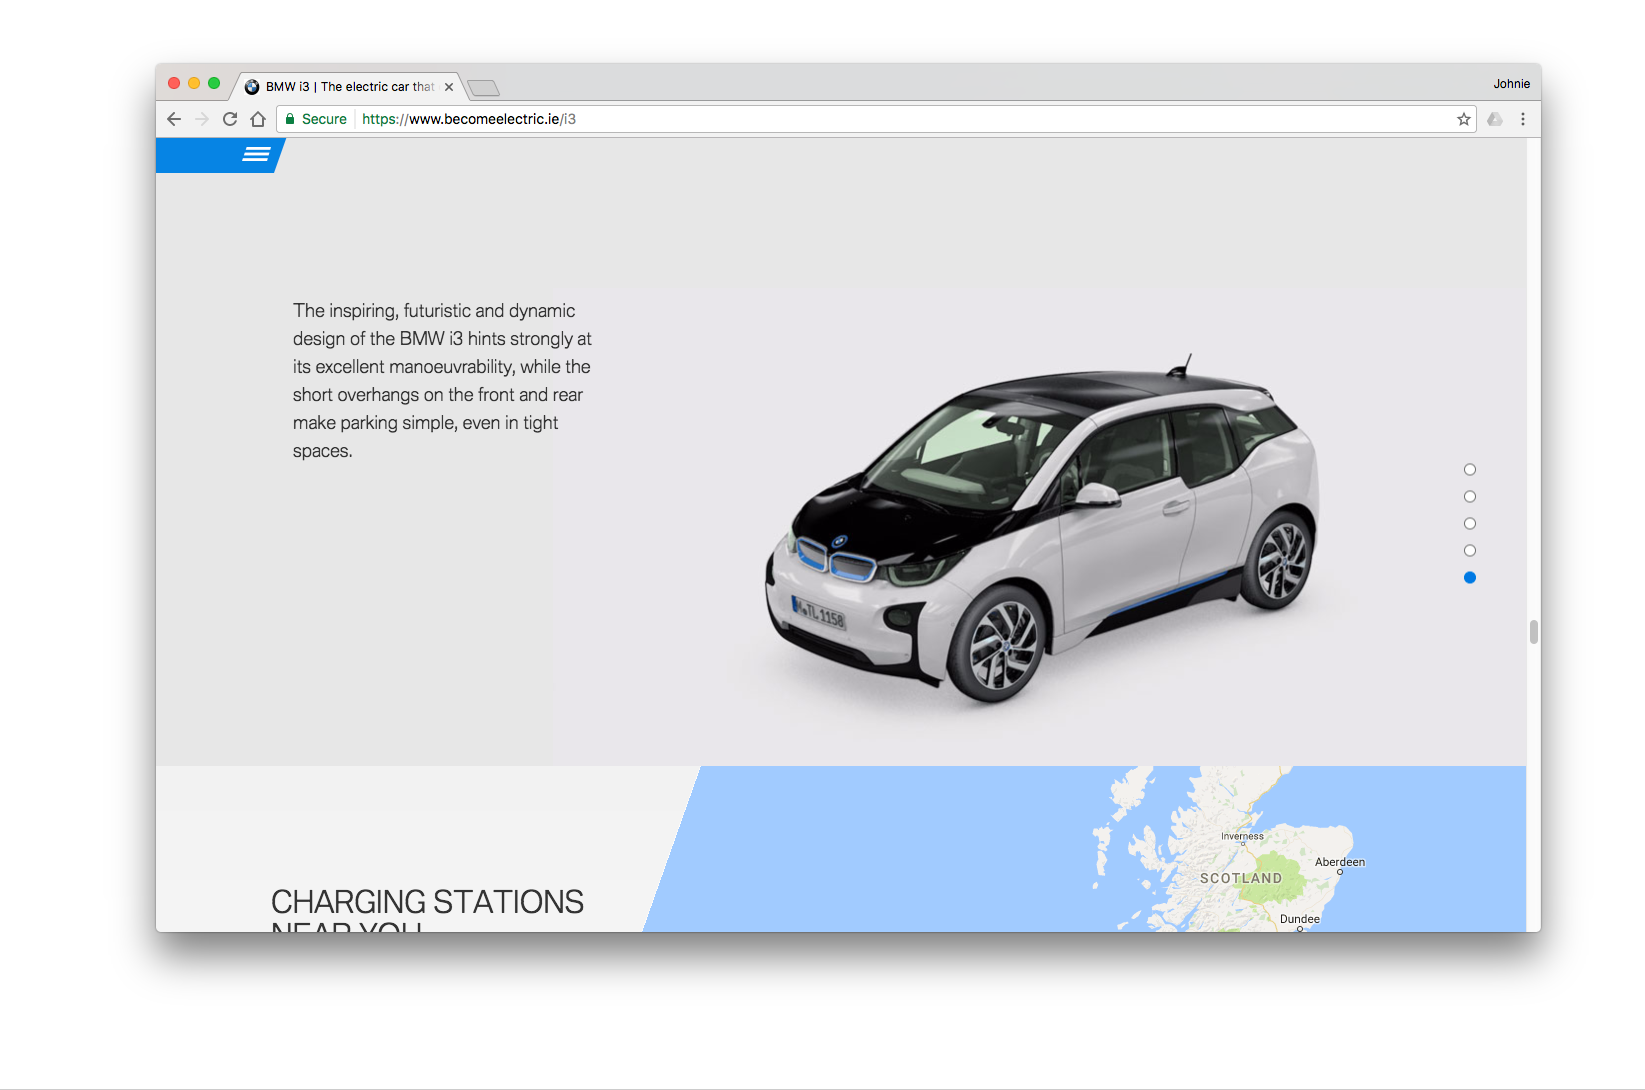Click the browser forward arrow

coord(202,119)
